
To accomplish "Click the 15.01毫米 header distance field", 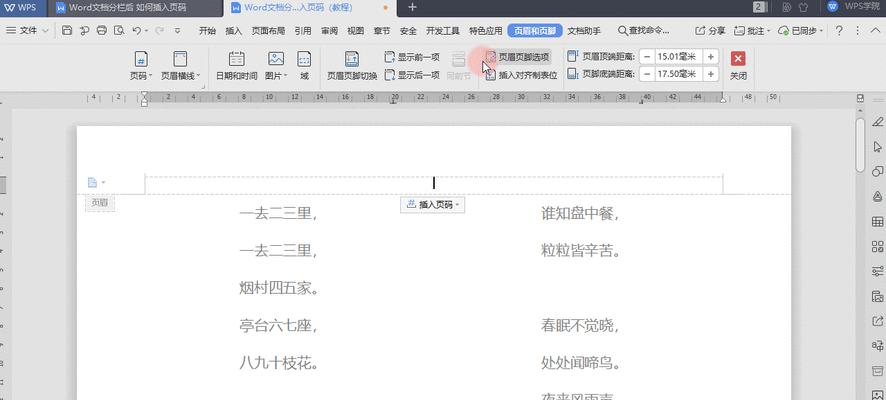I will [678, 56].
